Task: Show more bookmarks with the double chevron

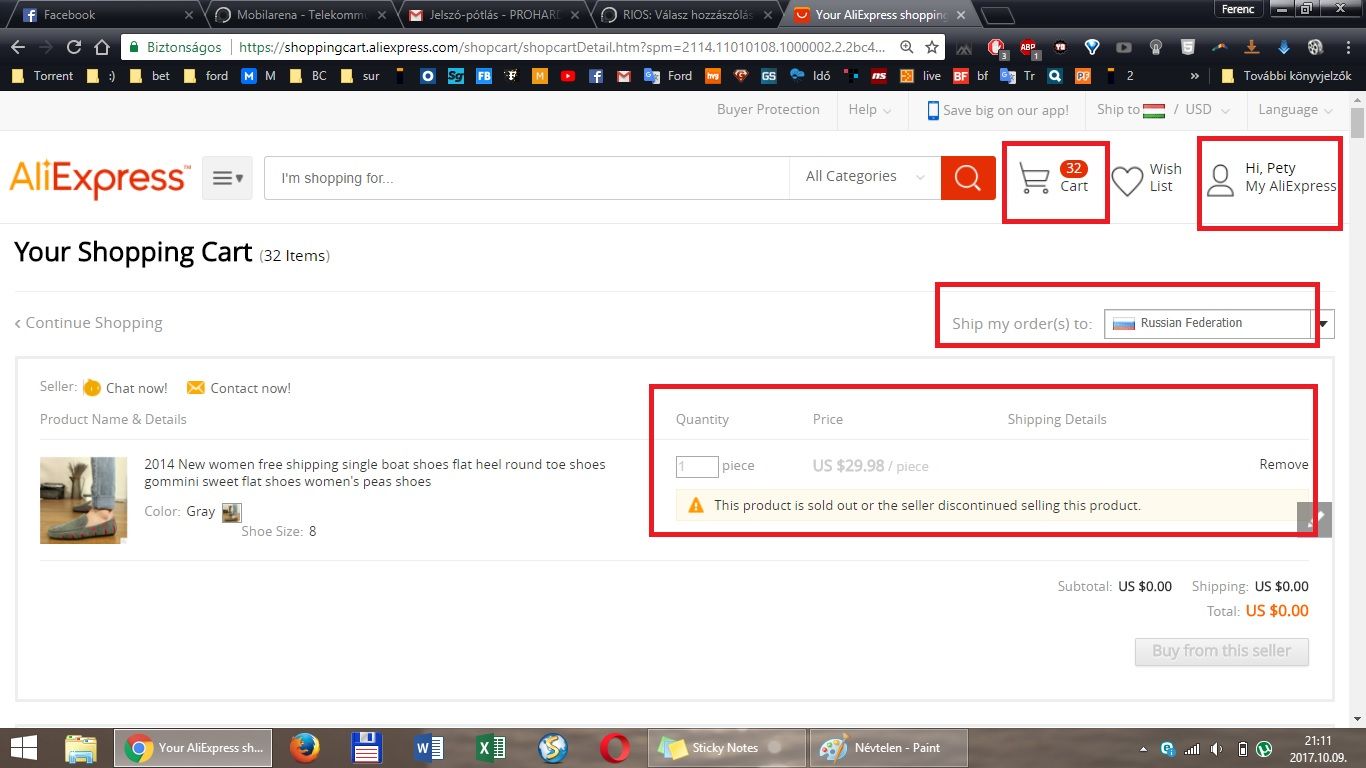Action: point(1194,76)
